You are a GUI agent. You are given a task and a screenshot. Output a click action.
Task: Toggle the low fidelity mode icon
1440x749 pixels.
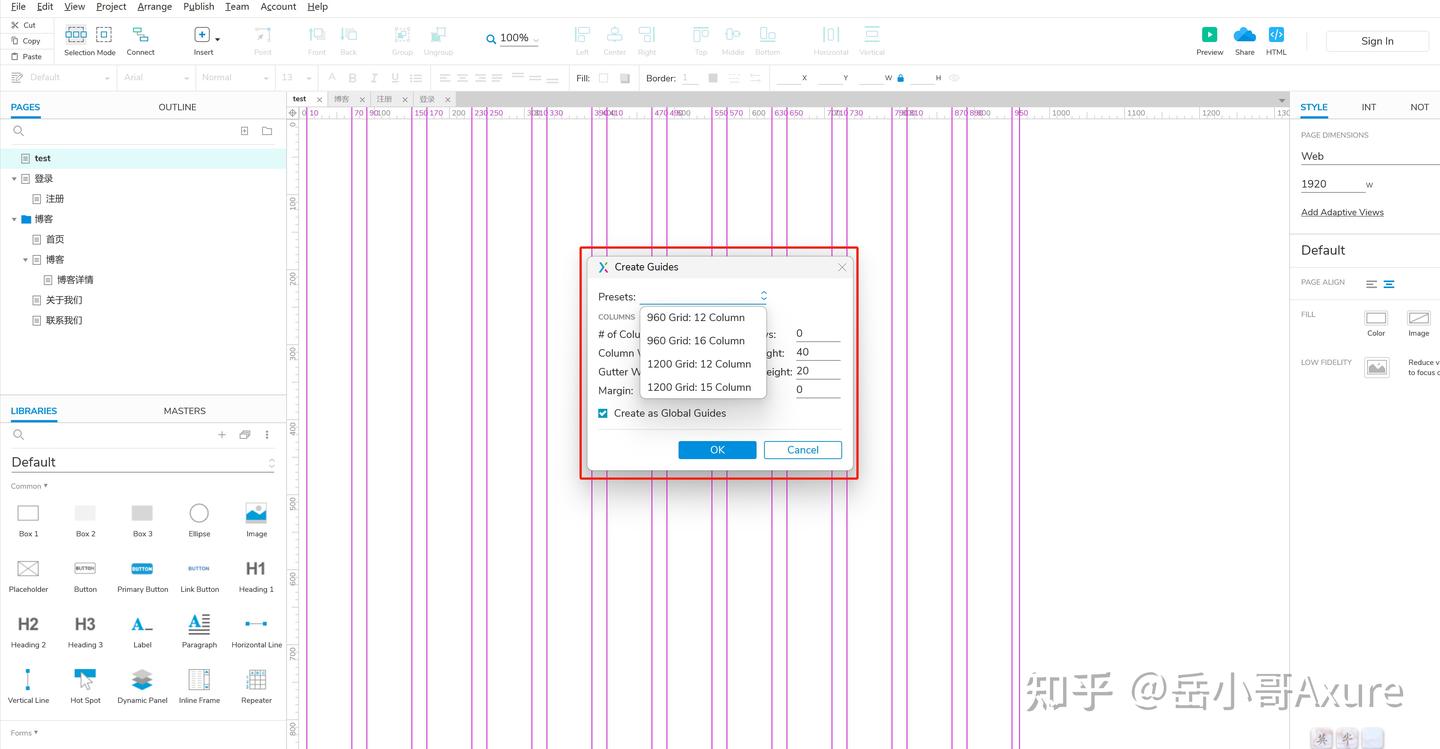(x=1377, y=368)
